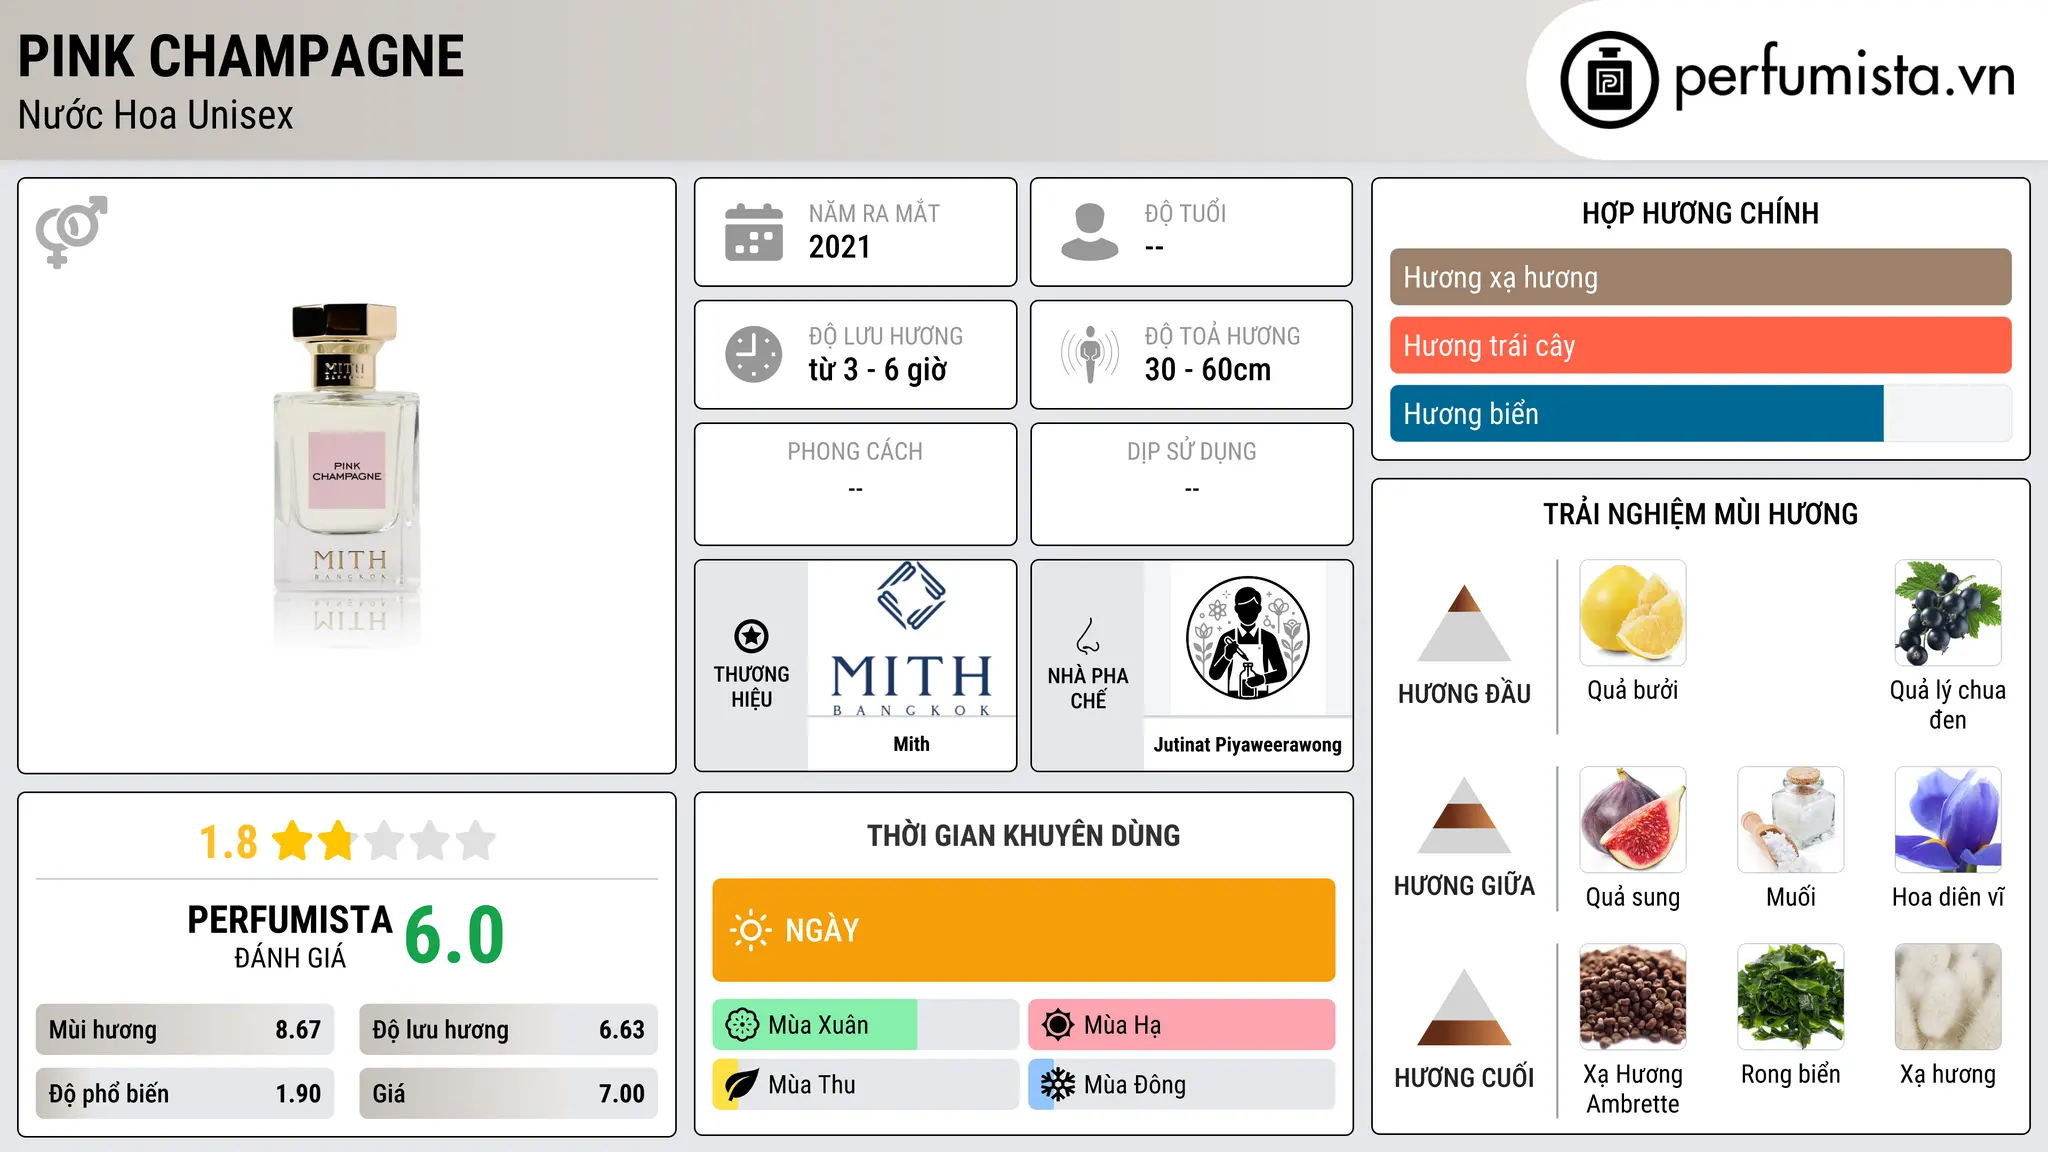Select the Rong biển note image
This screenshot has height=1152, width=2048.
[1791, 997]
